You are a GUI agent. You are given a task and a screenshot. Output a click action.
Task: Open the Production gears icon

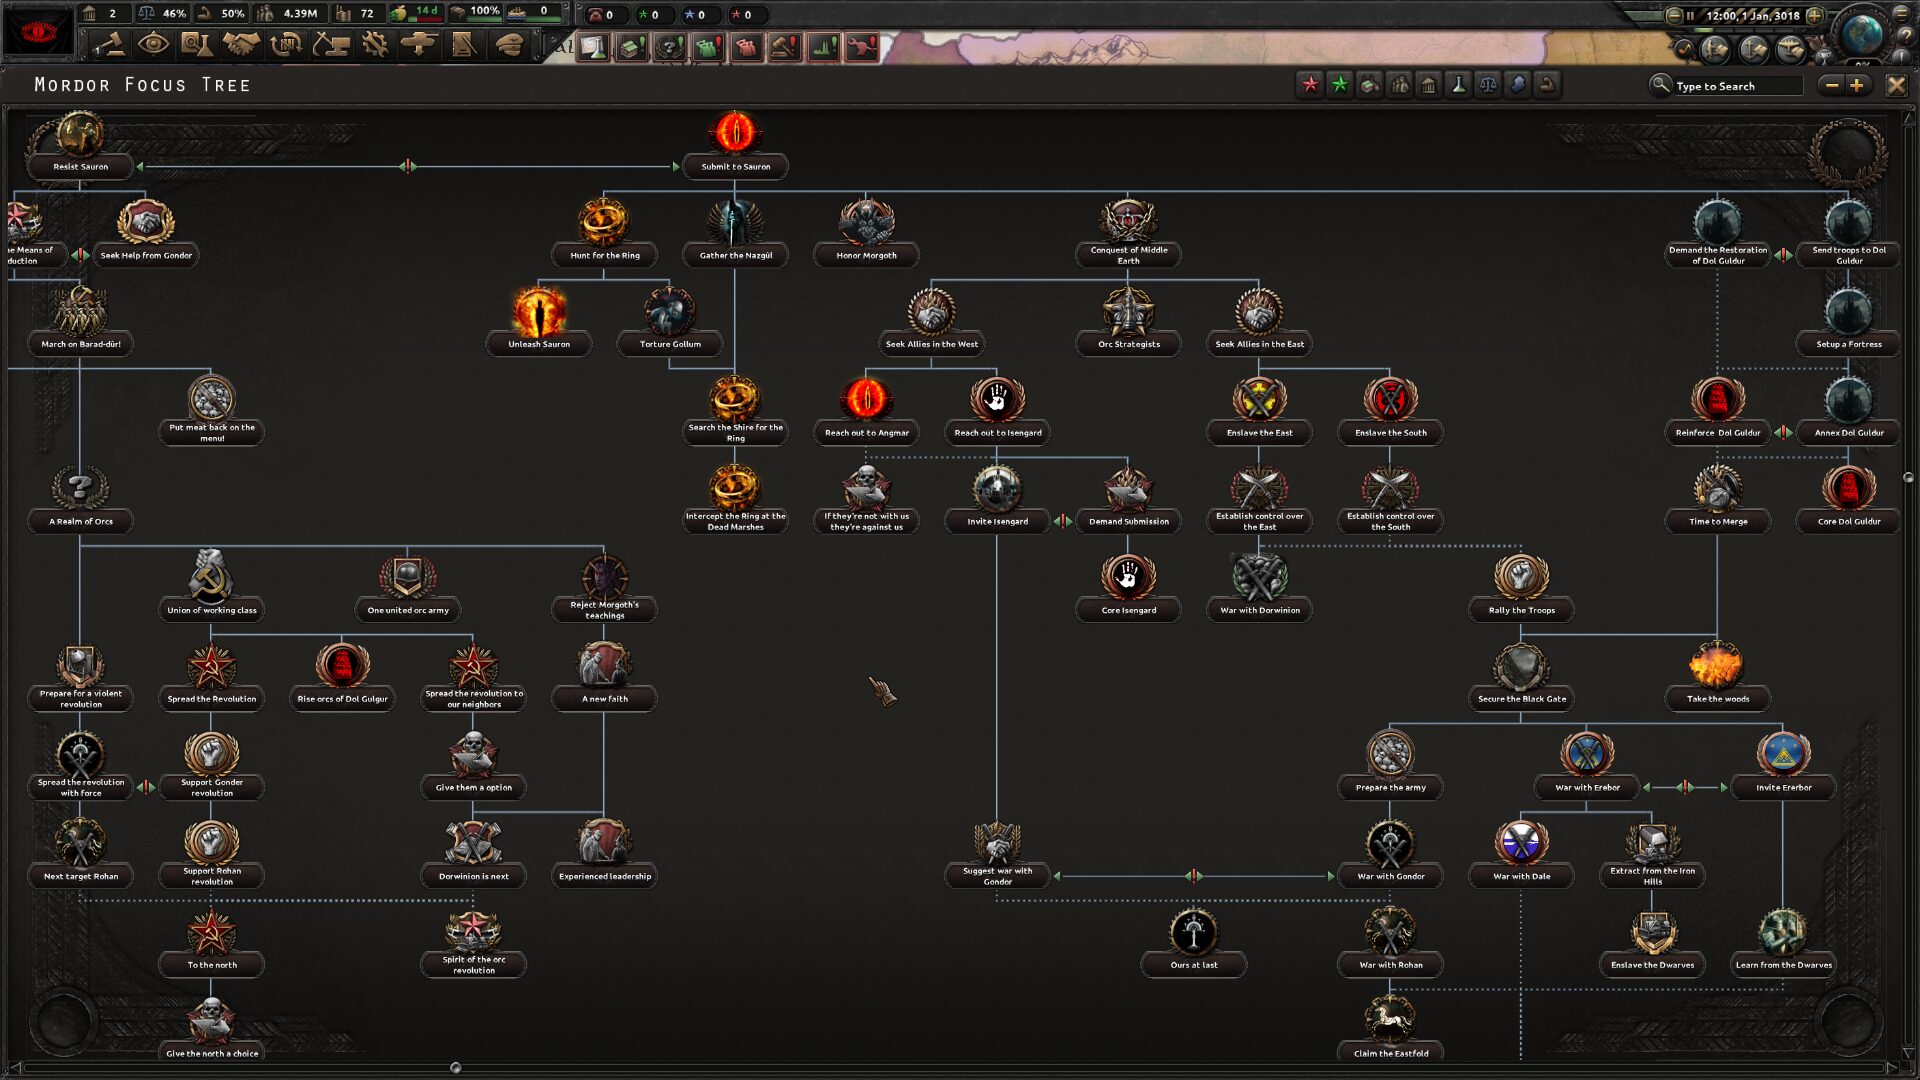(x=375, y=44)
